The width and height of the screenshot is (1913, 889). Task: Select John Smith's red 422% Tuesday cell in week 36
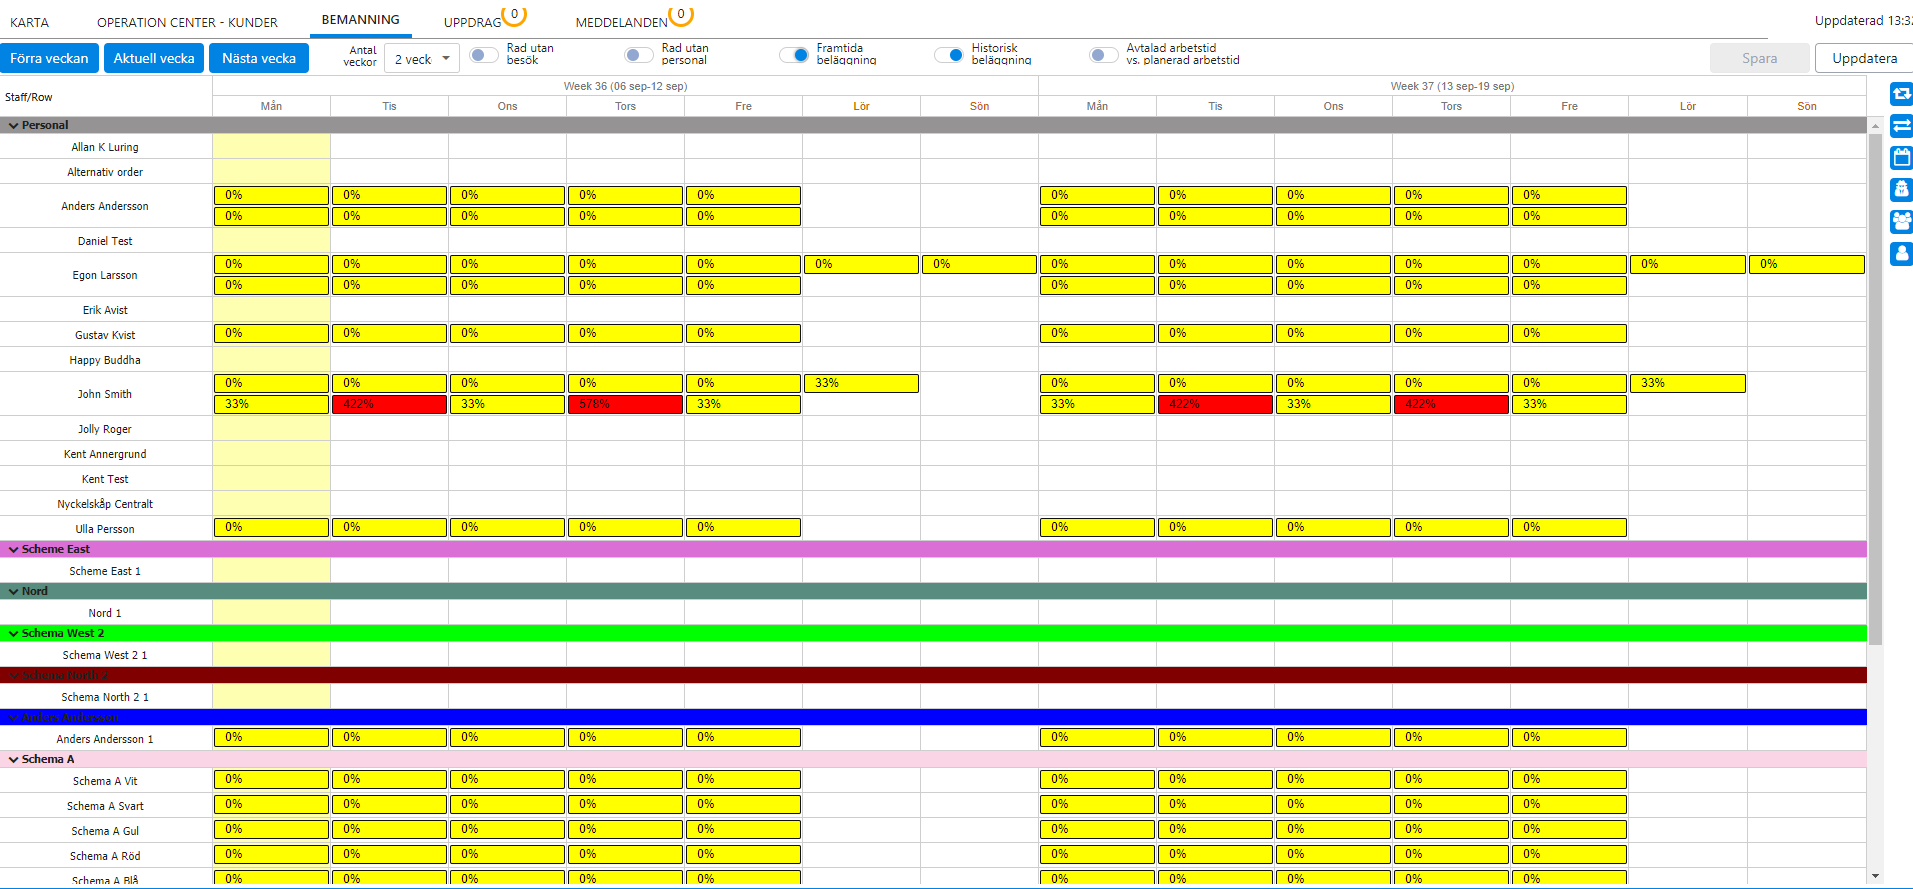pos(389,404)
